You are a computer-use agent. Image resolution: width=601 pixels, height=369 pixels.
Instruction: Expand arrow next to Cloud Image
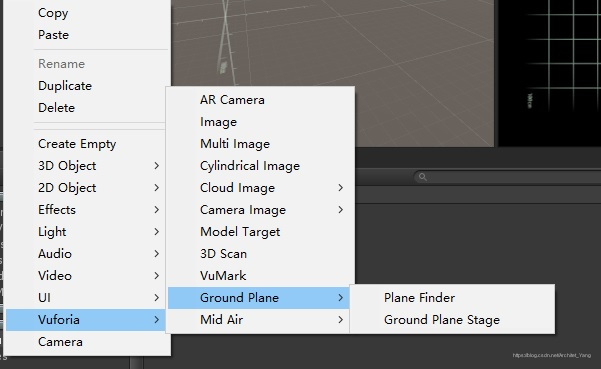[x=340, y=188]
